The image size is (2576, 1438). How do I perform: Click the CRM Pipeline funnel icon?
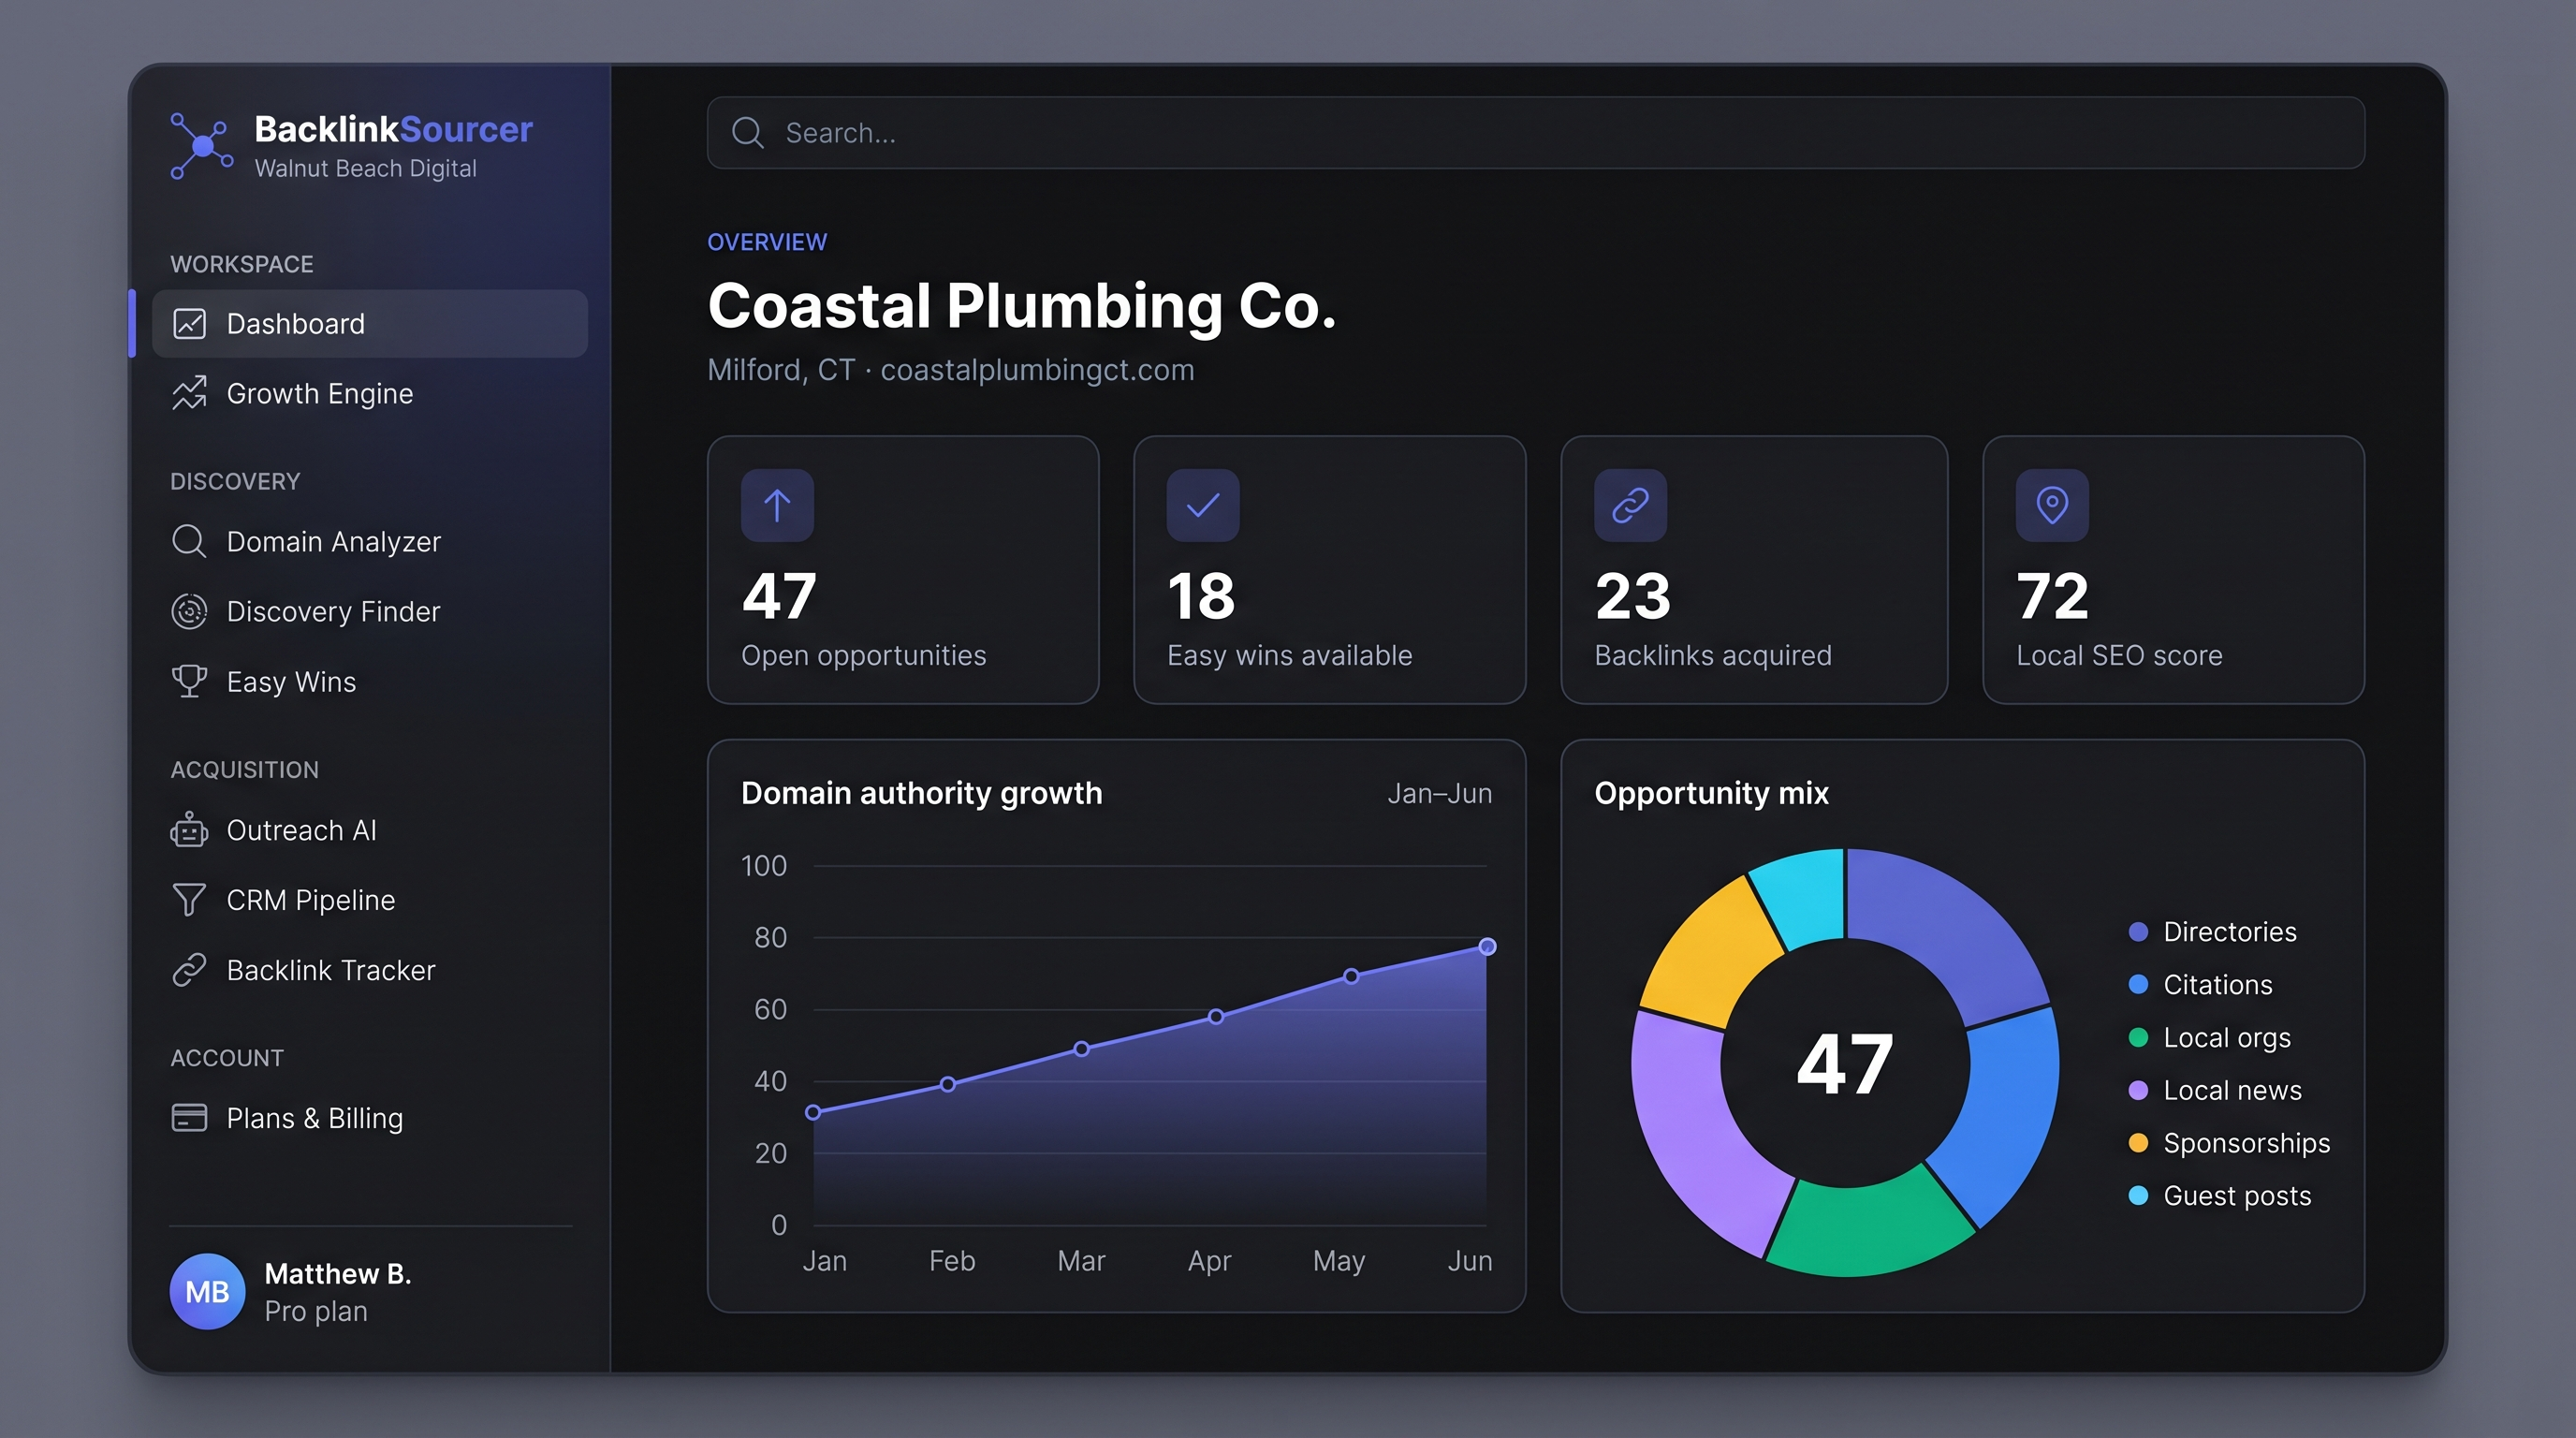pos(189,900)
